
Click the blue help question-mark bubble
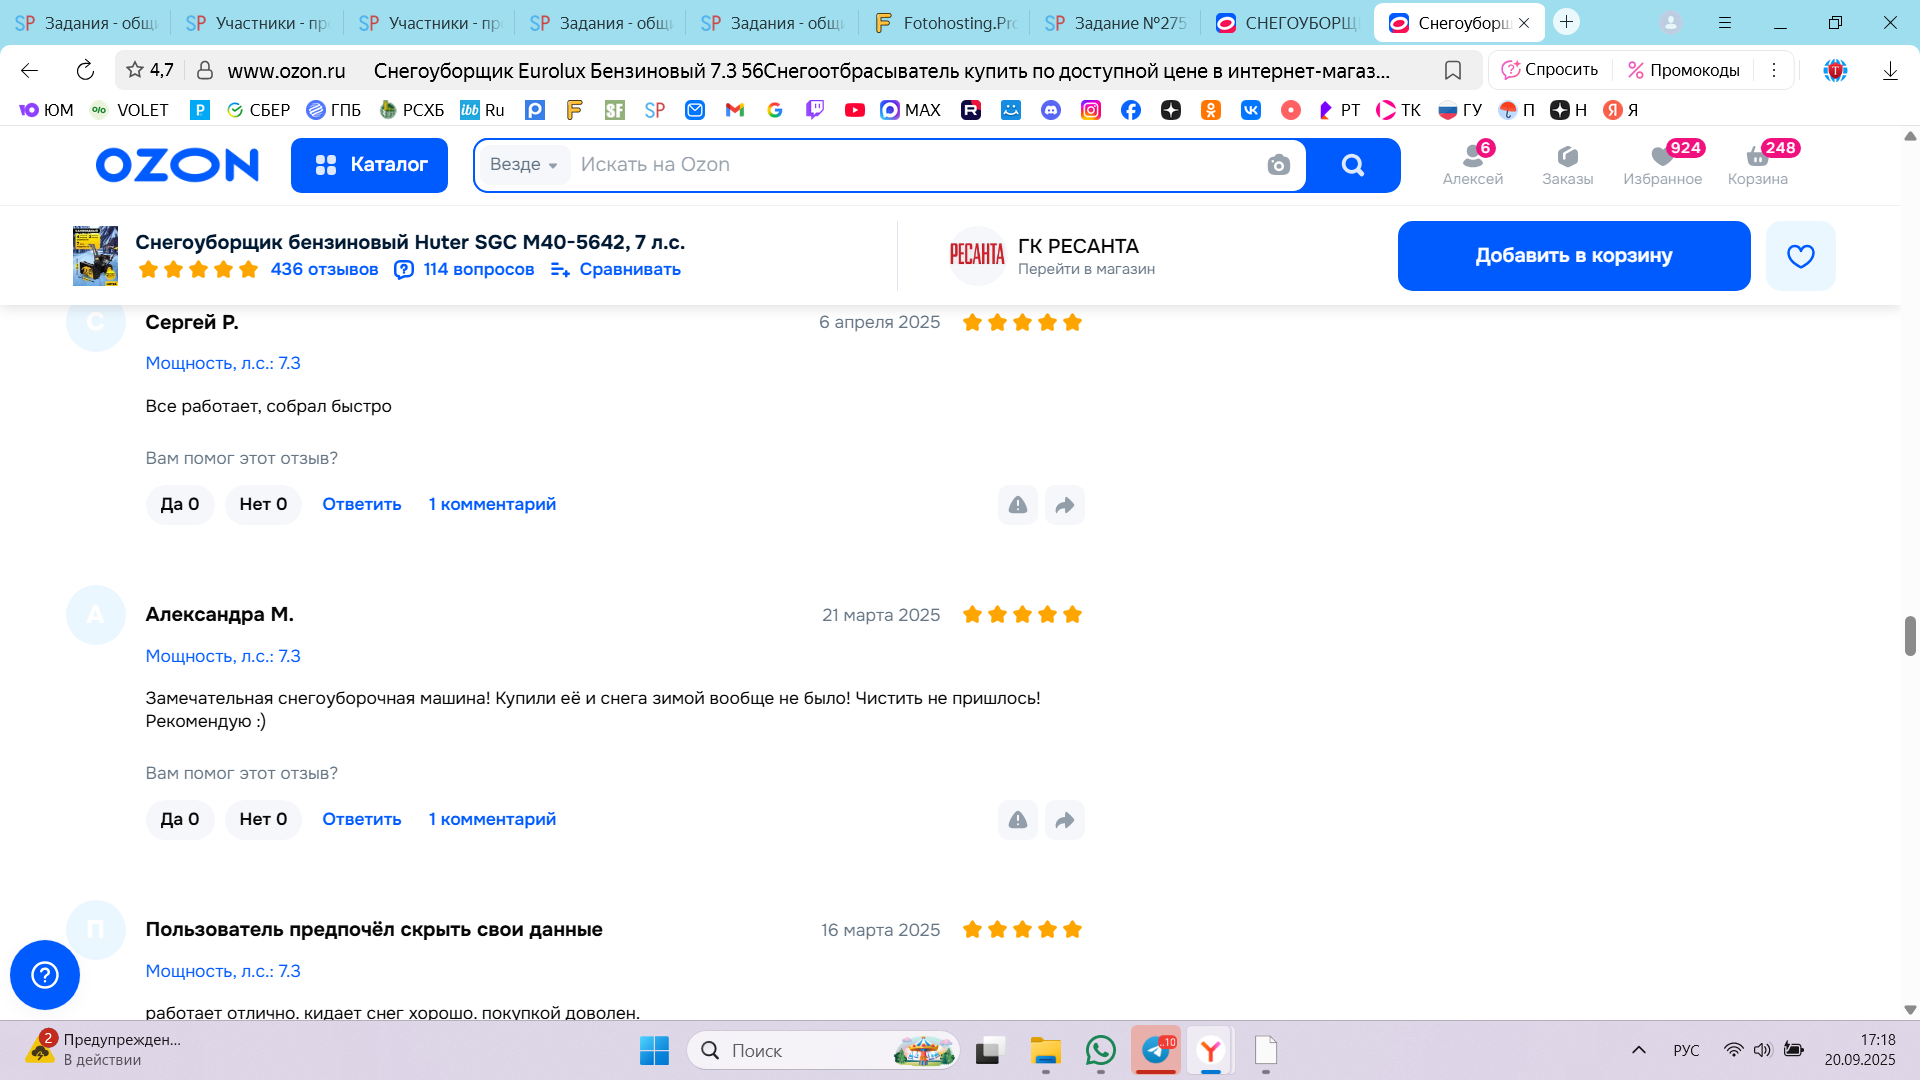tap(45, 974)
